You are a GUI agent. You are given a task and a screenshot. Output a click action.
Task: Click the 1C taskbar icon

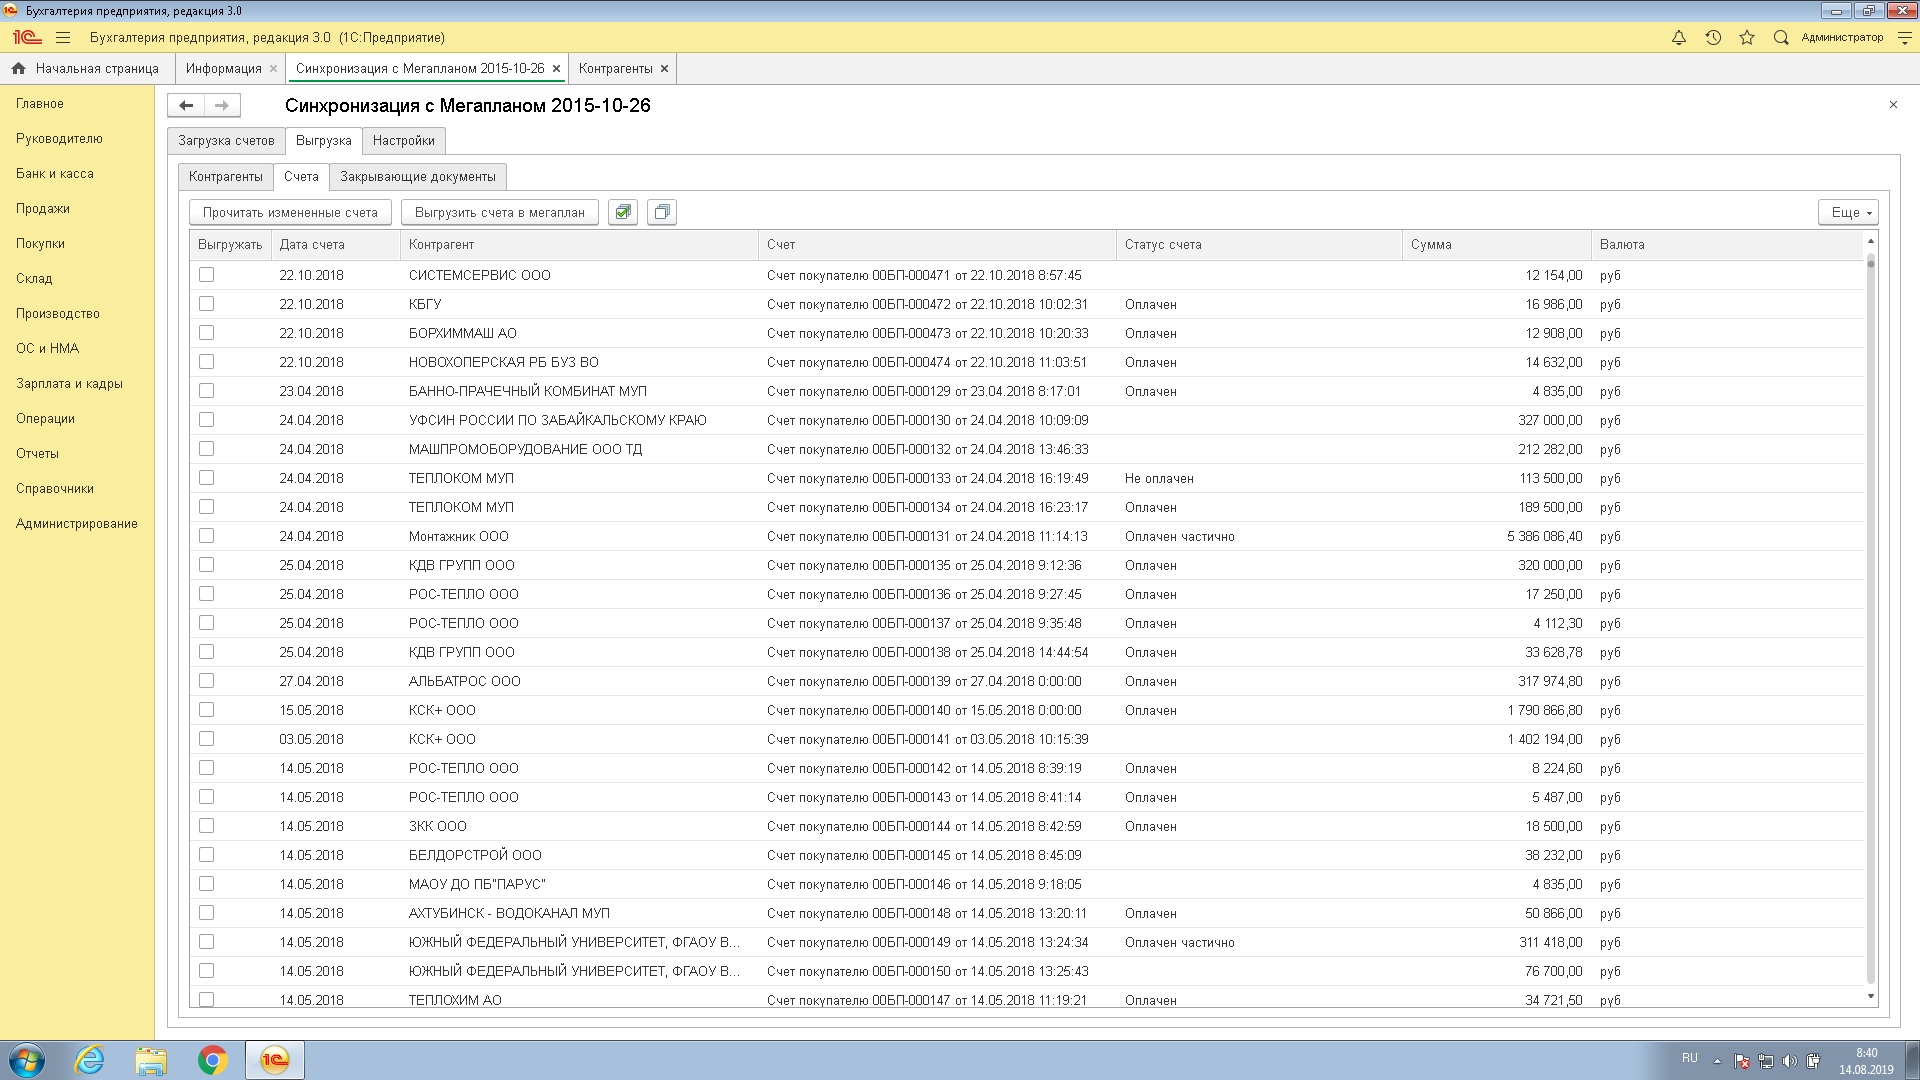coord(275,1060)
